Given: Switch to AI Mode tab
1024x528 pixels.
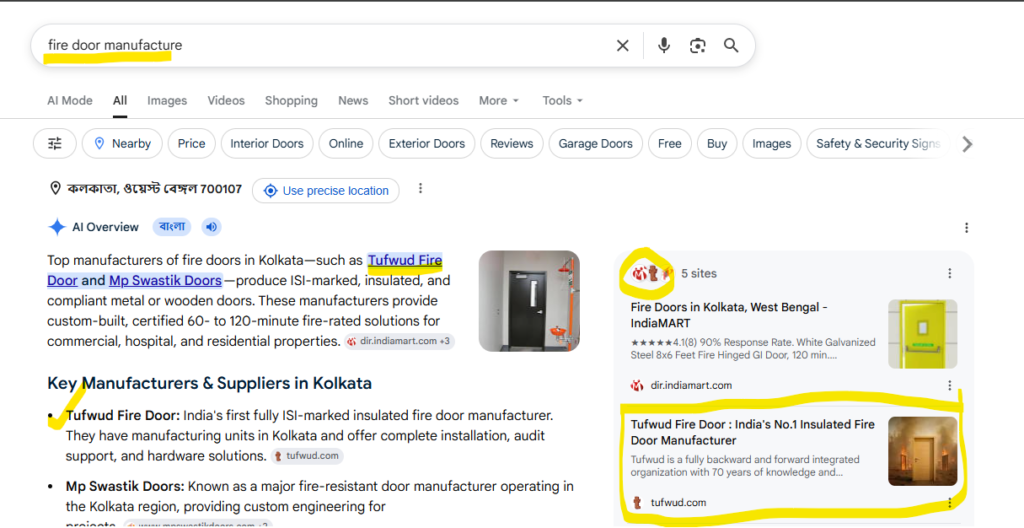Looking at the screenshot, I should pyautogui.click(x=70, y=101).
